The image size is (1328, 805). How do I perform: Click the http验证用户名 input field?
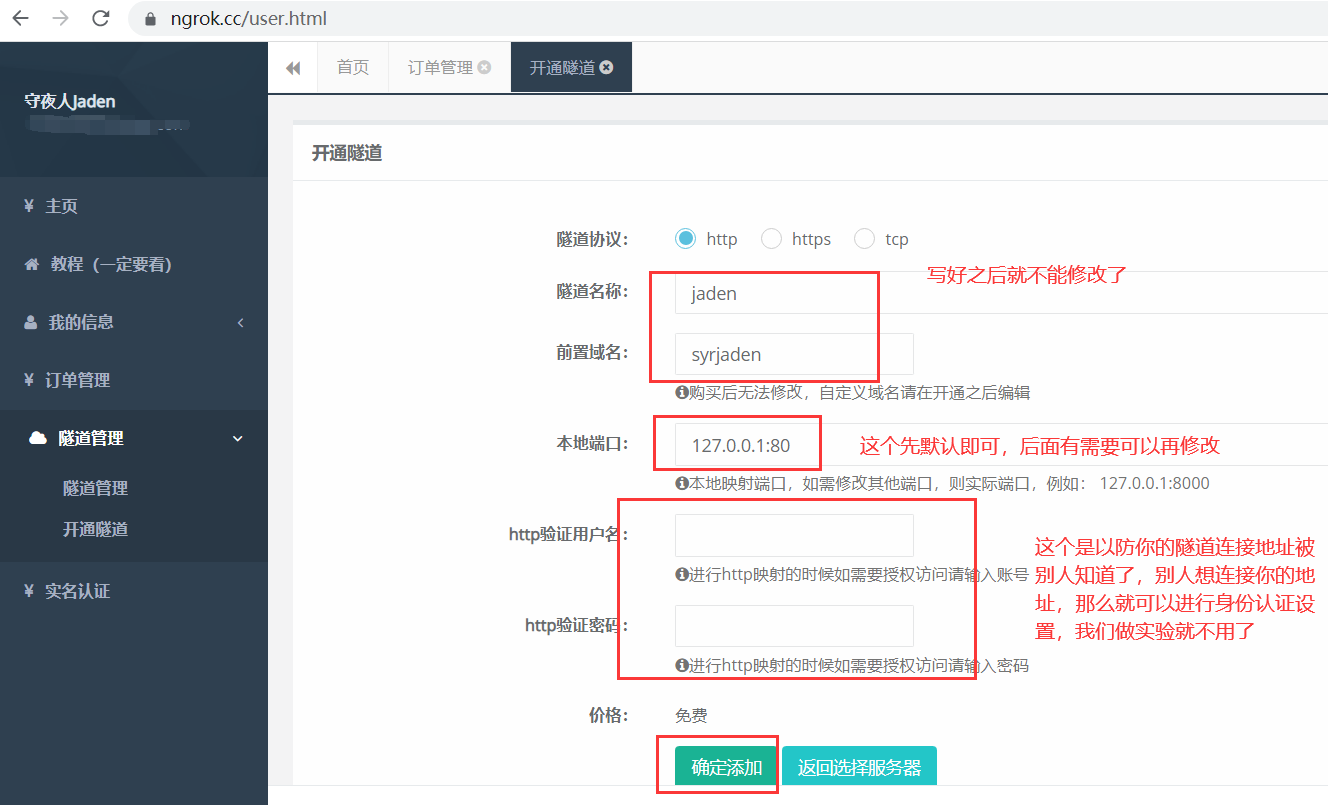[794, 535]
